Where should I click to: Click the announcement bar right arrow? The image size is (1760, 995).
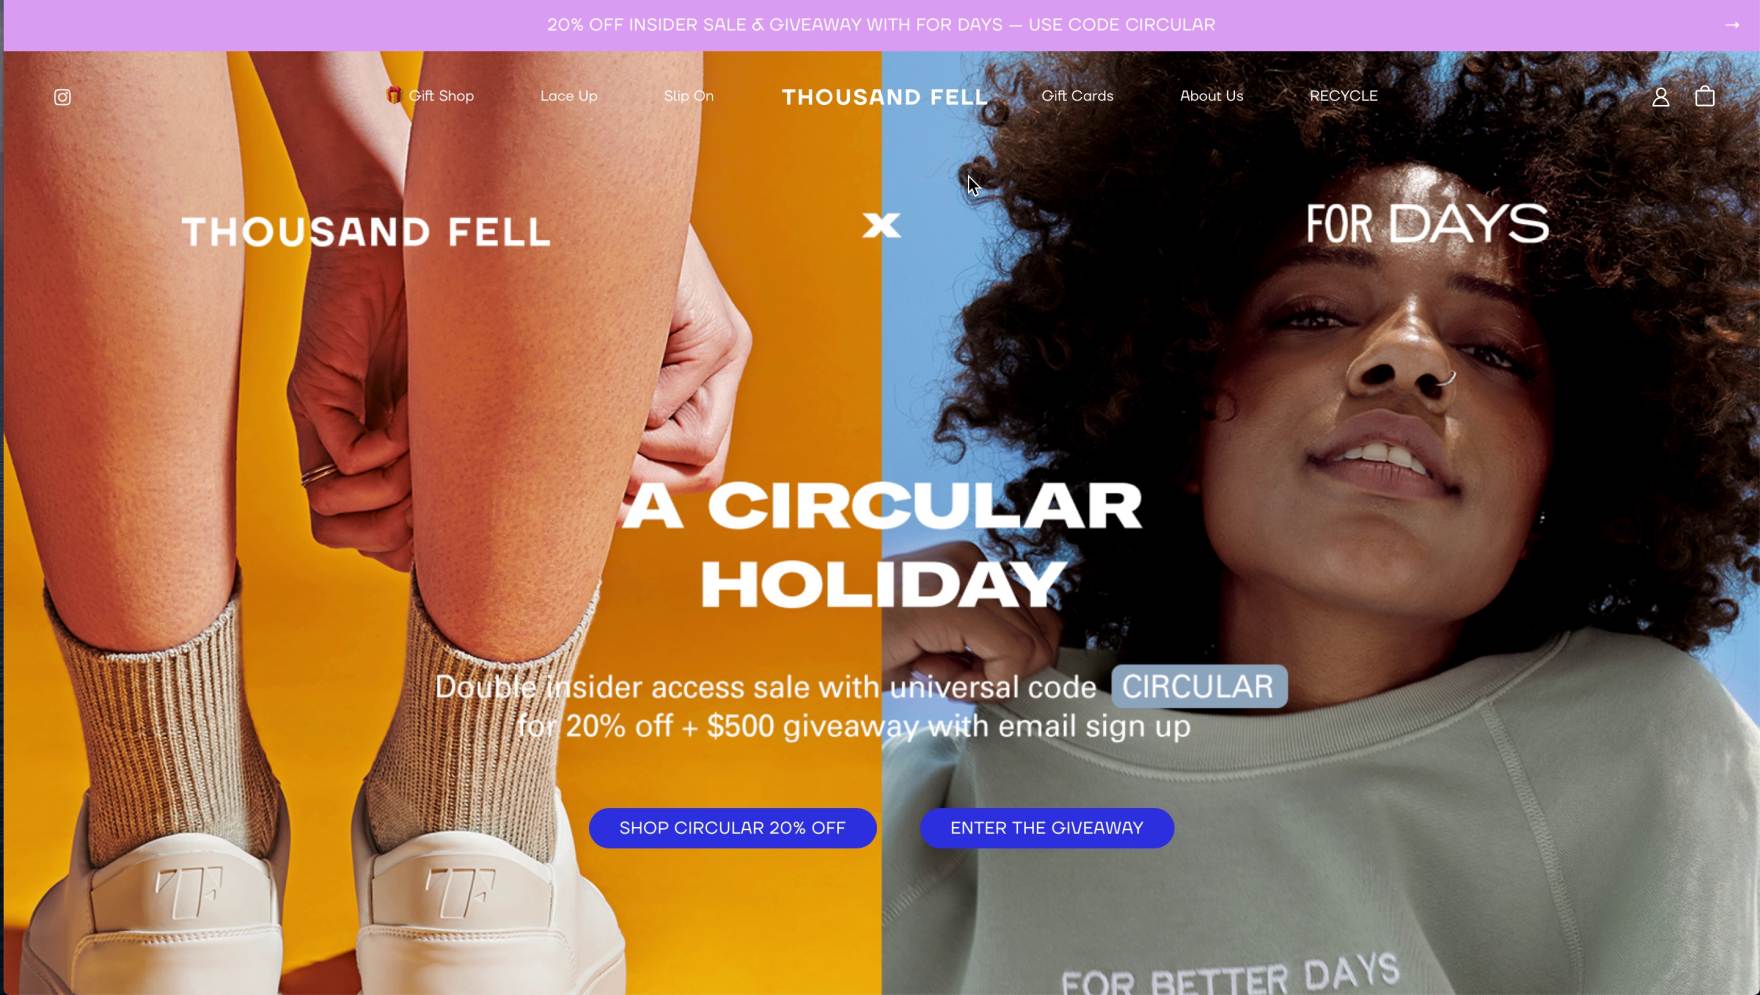[x=1732, y=25]
